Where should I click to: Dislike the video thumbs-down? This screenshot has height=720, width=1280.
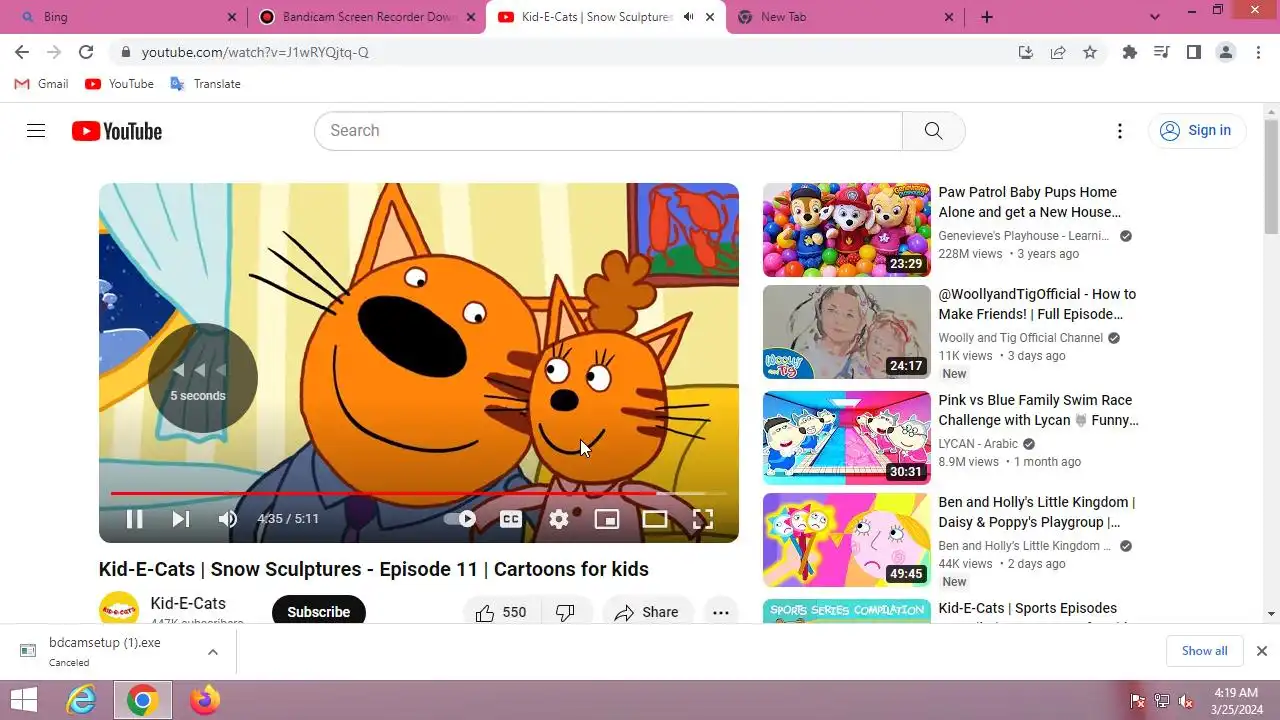pyautogui.click(x=565, y=612)
